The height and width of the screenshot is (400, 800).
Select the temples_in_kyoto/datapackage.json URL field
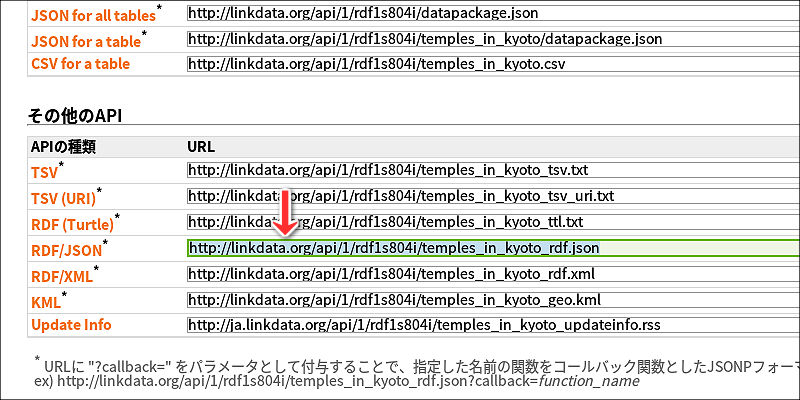pos(493,39)
